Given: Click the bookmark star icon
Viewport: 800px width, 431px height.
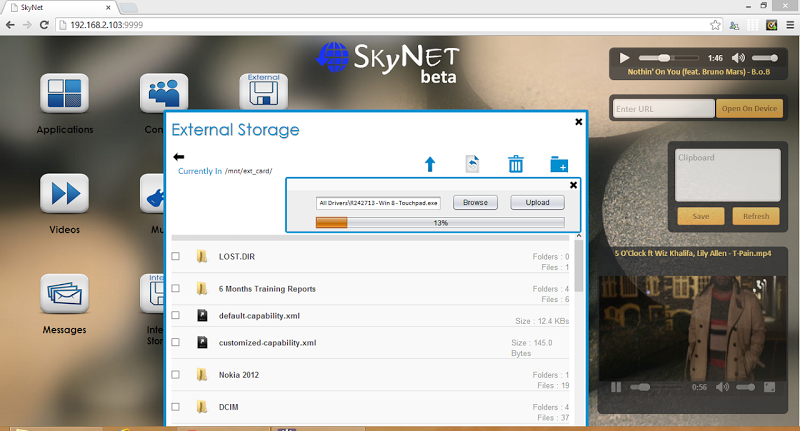Looking at the screenshot, I should click(x=715, y=25).
